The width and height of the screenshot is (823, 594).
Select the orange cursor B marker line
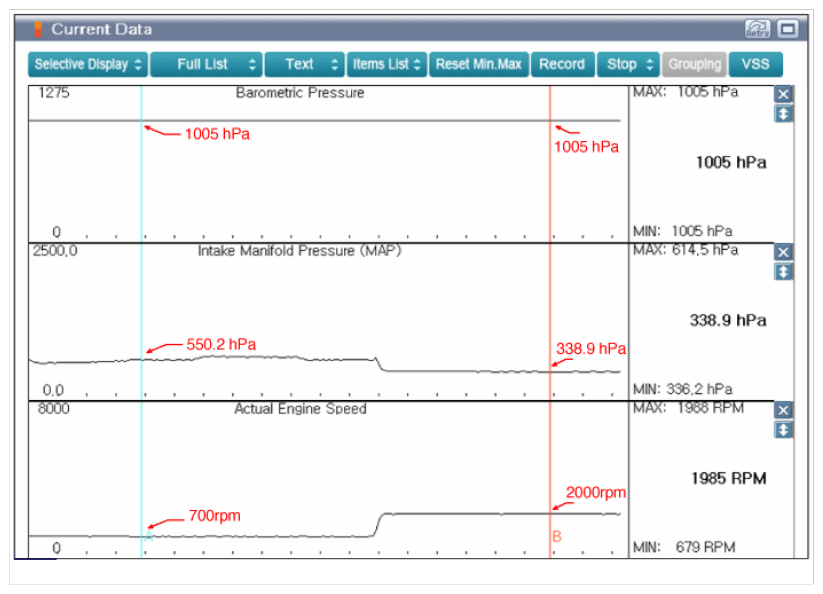(x=550, y=300)
